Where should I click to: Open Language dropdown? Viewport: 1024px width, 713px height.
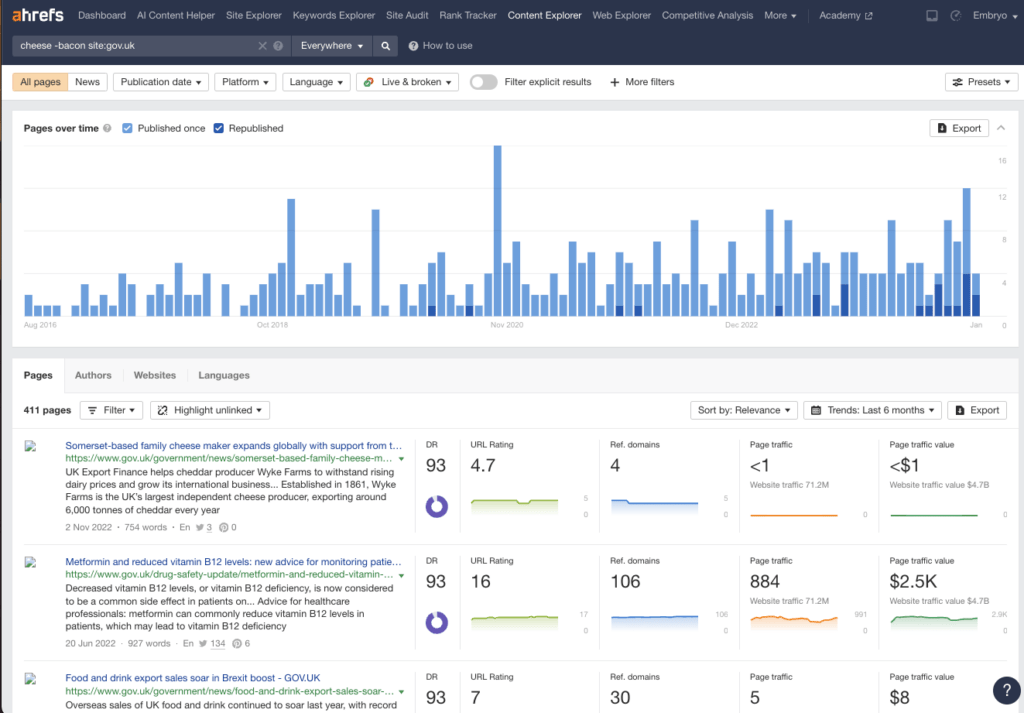pos(316,82)
